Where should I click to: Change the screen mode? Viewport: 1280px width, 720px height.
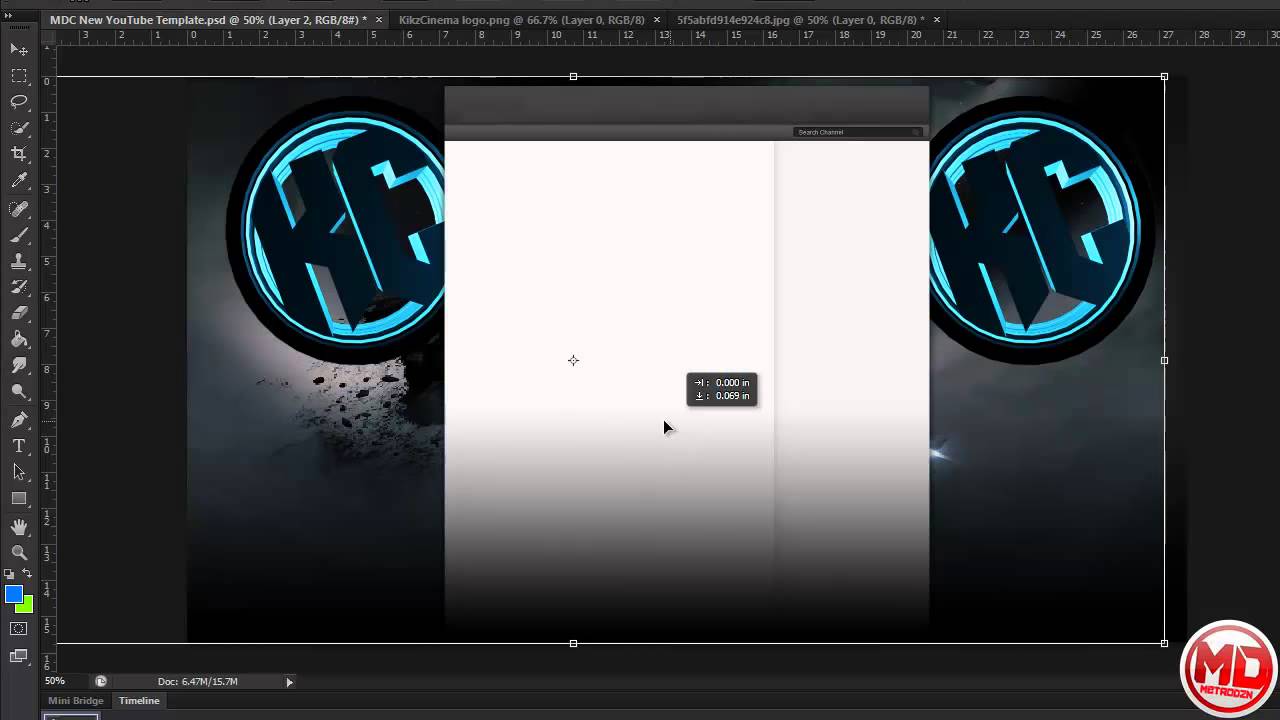(19, 656)
